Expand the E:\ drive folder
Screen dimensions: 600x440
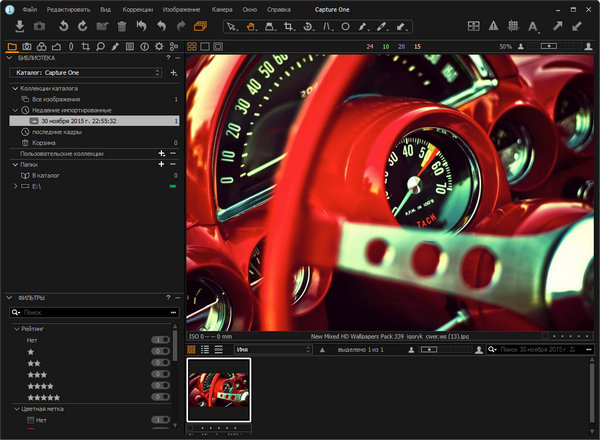click(14, 186)
